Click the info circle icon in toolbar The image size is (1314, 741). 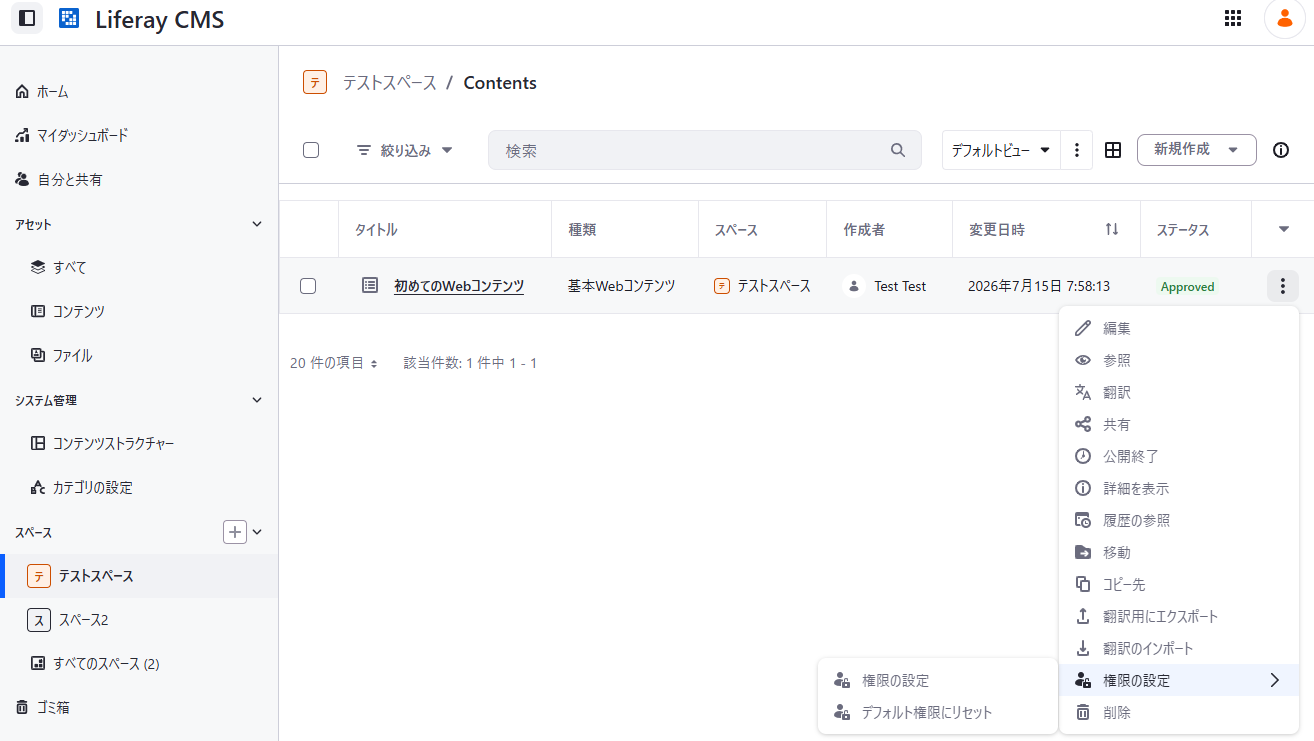pyautogui.click(x=1281, y=150)
